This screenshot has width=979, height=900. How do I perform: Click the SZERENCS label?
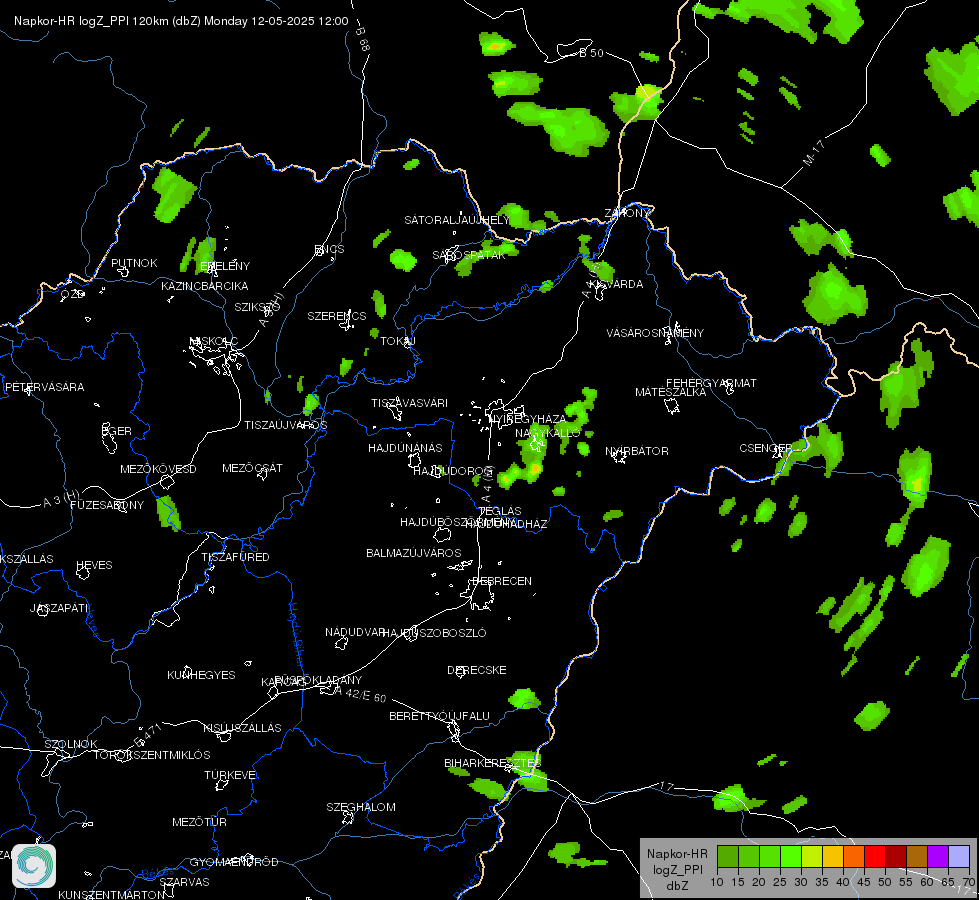tap(337, 316)
